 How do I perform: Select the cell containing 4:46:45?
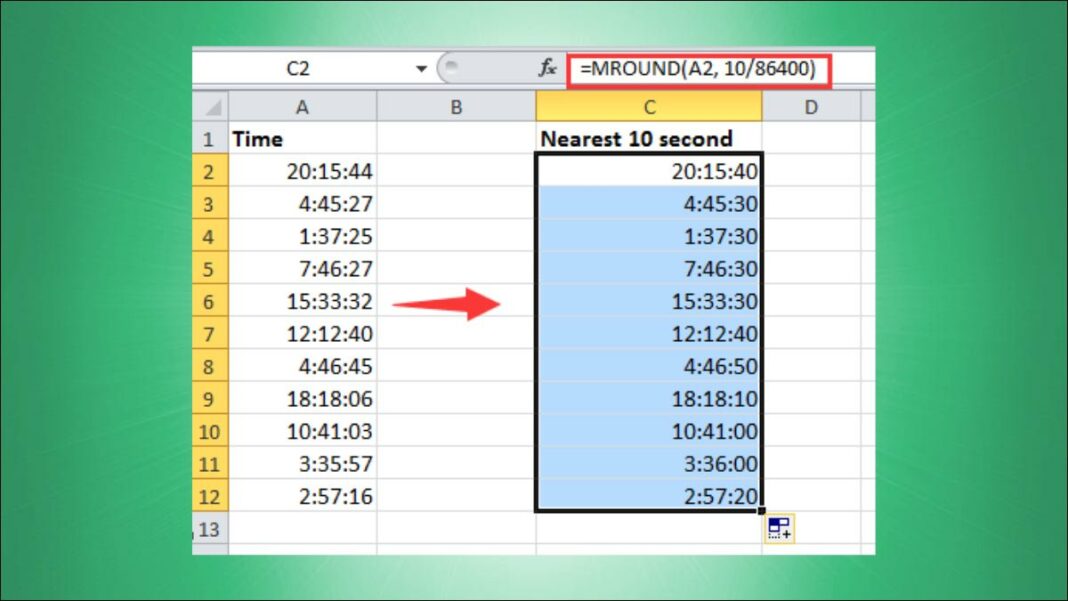[x=302, y=367]
